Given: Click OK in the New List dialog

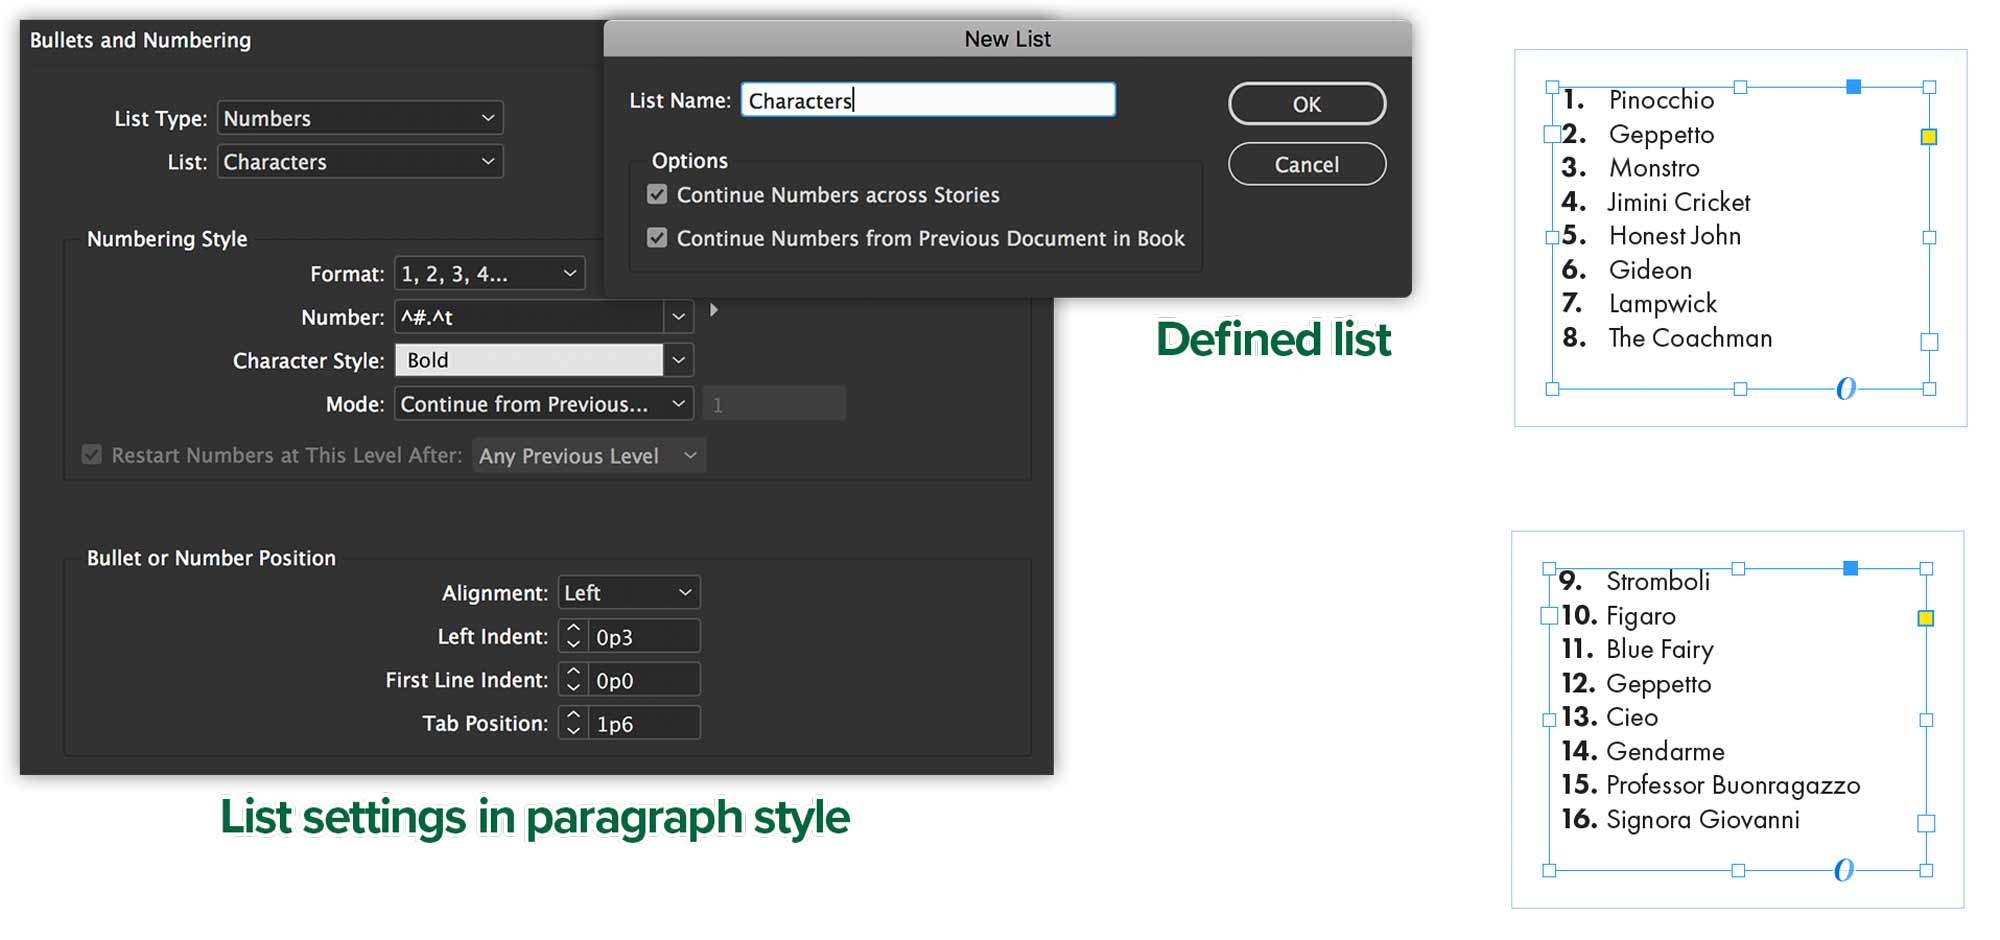Looking at the screenshot, I should click(x=1307, y=104).
